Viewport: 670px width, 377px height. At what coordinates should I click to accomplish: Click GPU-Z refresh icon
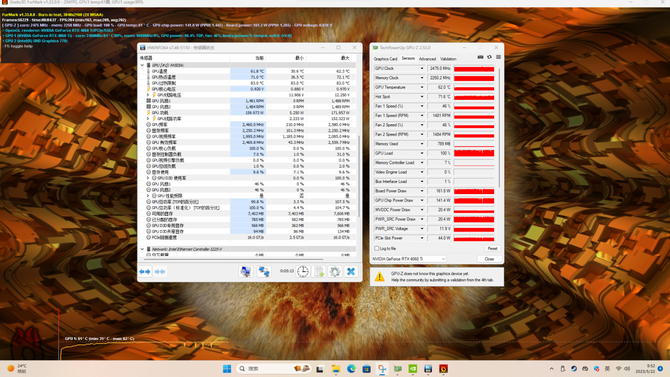point(489,57)
